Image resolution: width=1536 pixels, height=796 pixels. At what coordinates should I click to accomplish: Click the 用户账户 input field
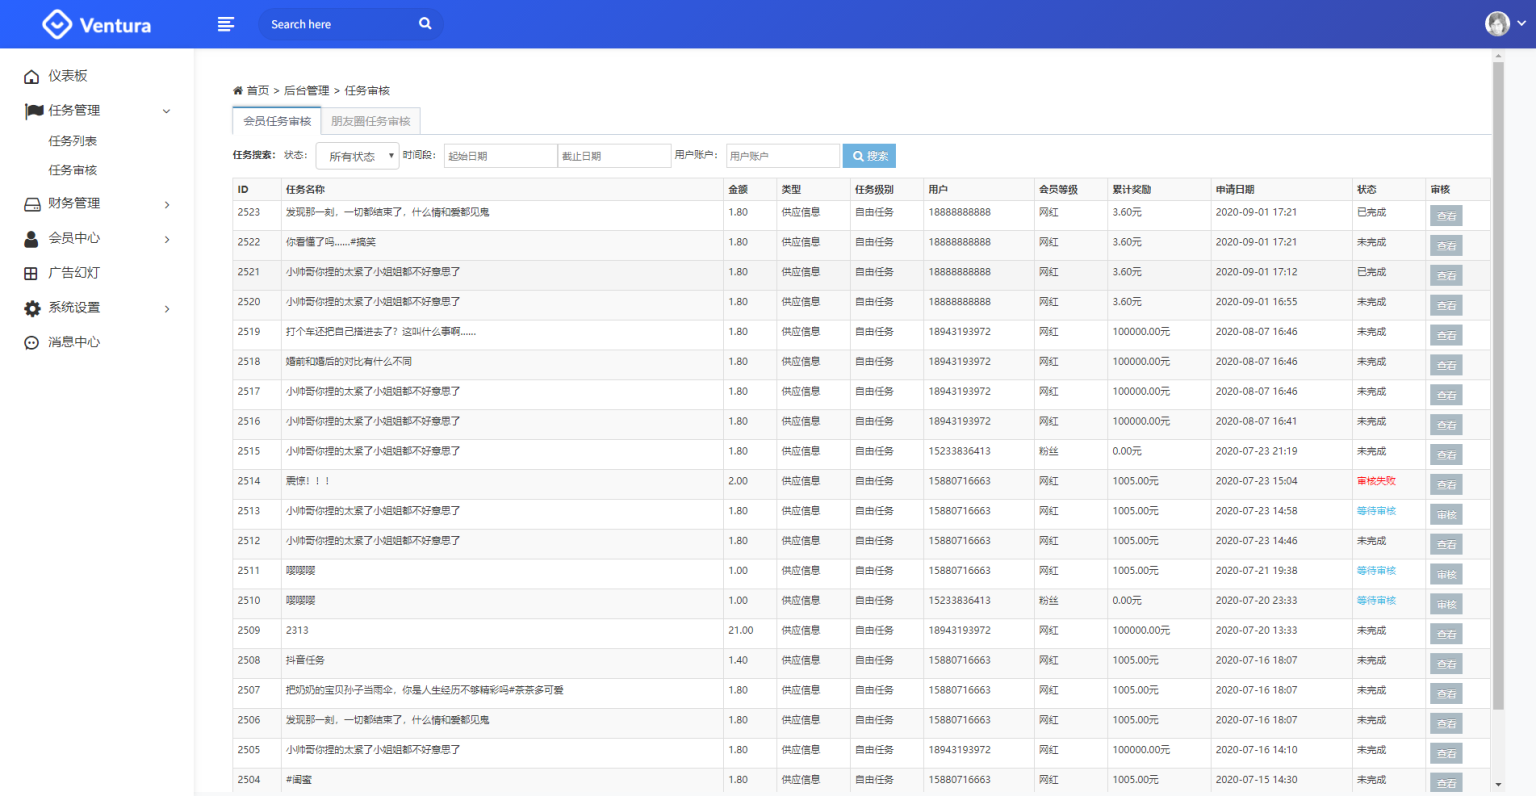783,156
